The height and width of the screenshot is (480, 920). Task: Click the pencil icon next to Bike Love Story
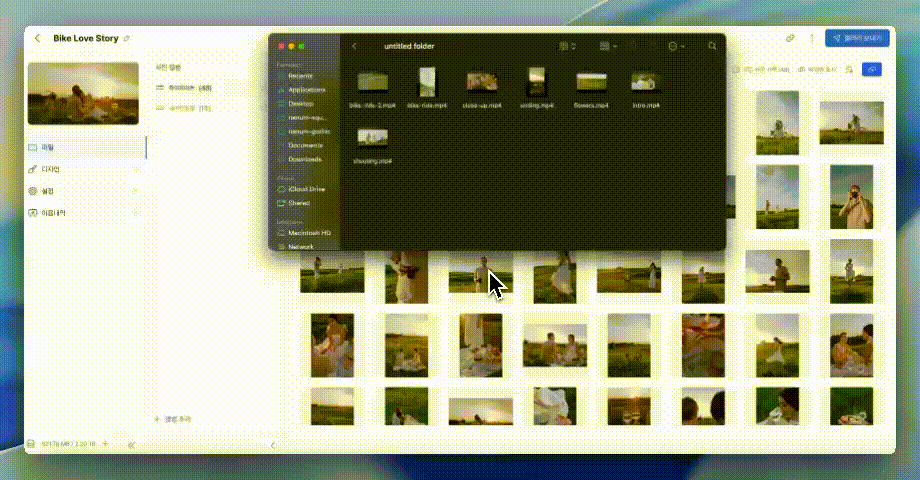click(126, 39)
